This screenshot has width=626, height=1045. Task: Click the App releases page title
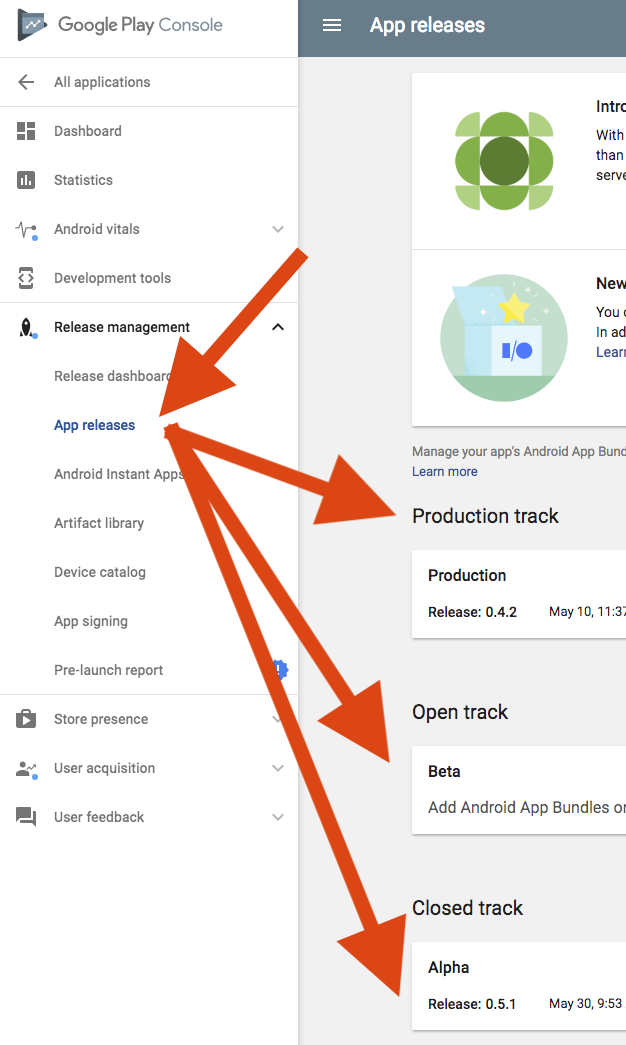tap(427, 25)
